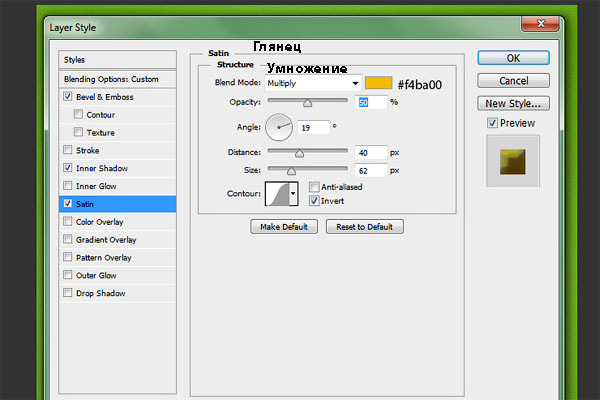The image size is (600, 400).
Task: Enable the Contour effect checkbox
Action: point(78,114)
